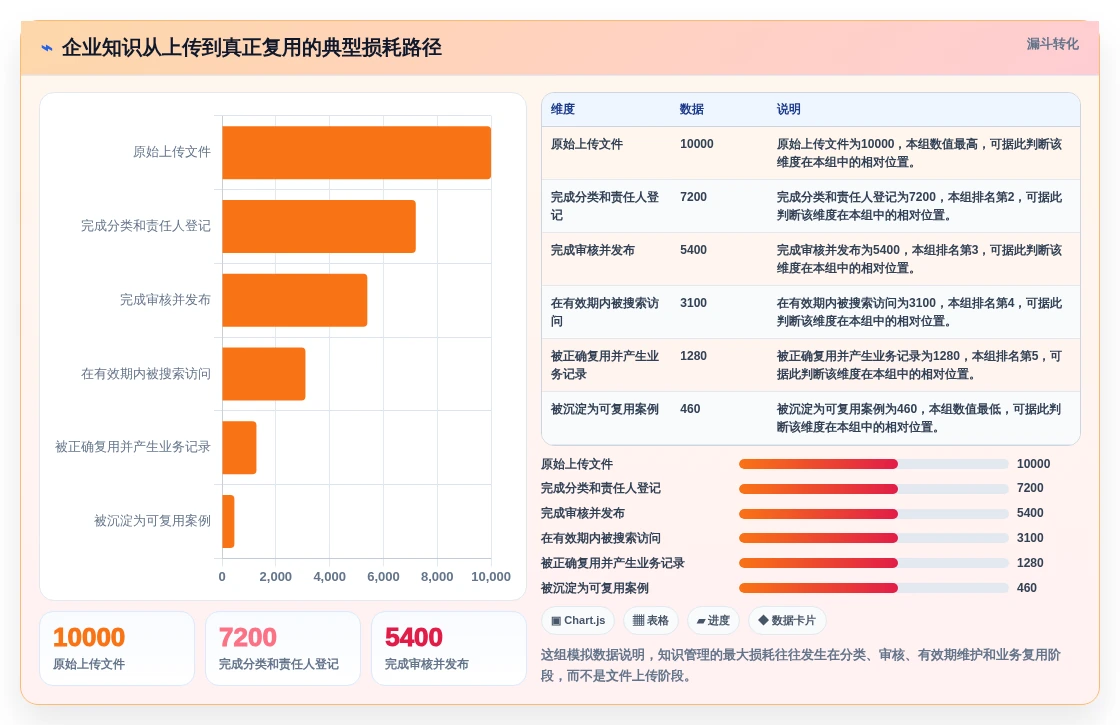The image size is (1120, 725).
Task: Click the 数据 column header
Action: (x=691, y=109)
